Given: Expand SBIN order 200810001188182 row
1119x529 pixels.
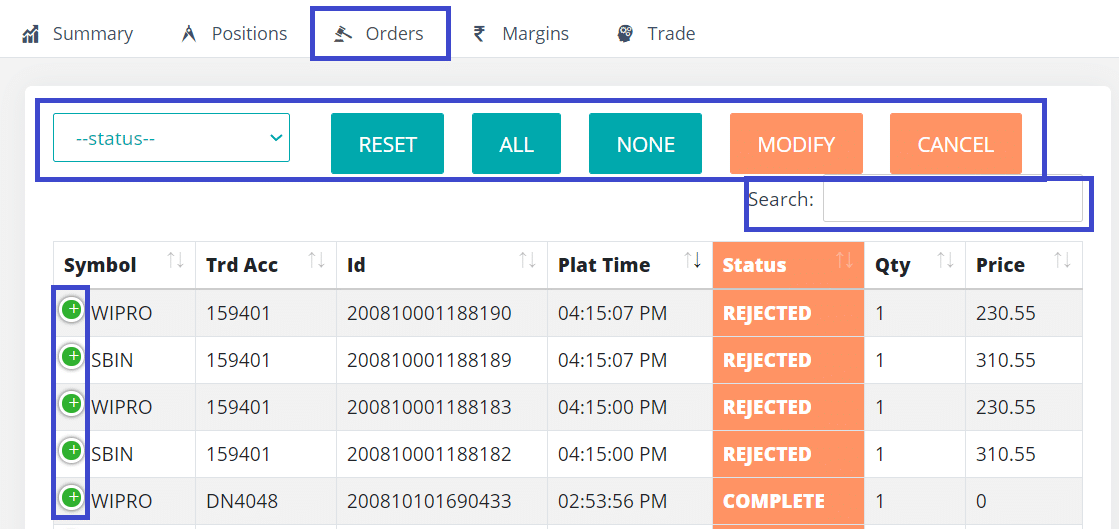Looking at the screenshot, I should point(71,450).
